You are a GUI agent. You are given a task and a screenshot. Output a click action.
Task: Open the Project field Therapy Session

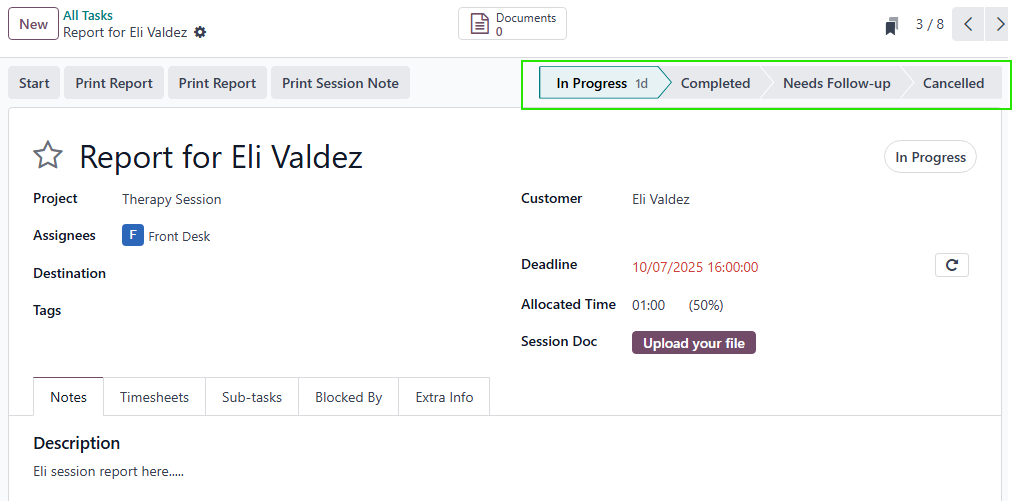(x=172, y=199)
